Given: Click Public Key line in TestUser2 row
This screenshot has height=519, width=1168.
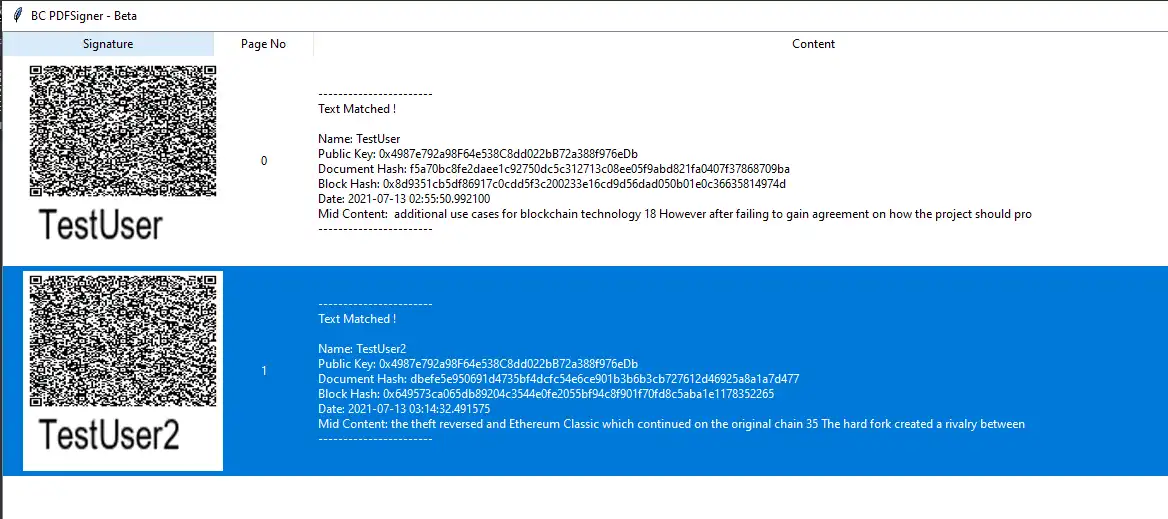Looking at the screenshot, I should [x=477, y=364].
